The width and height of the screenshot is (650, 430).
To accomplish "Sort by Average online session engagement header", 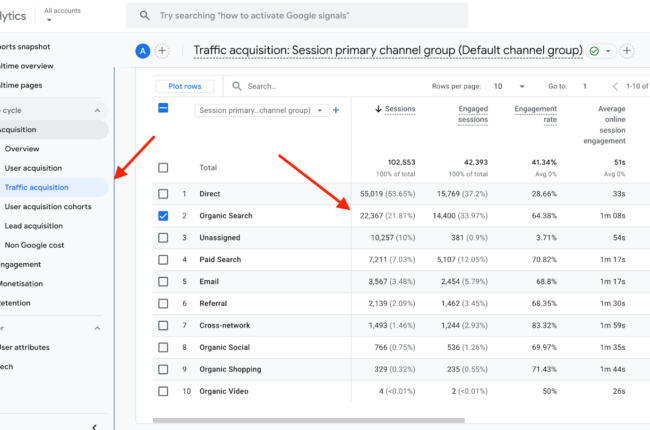I will (604, 125).
